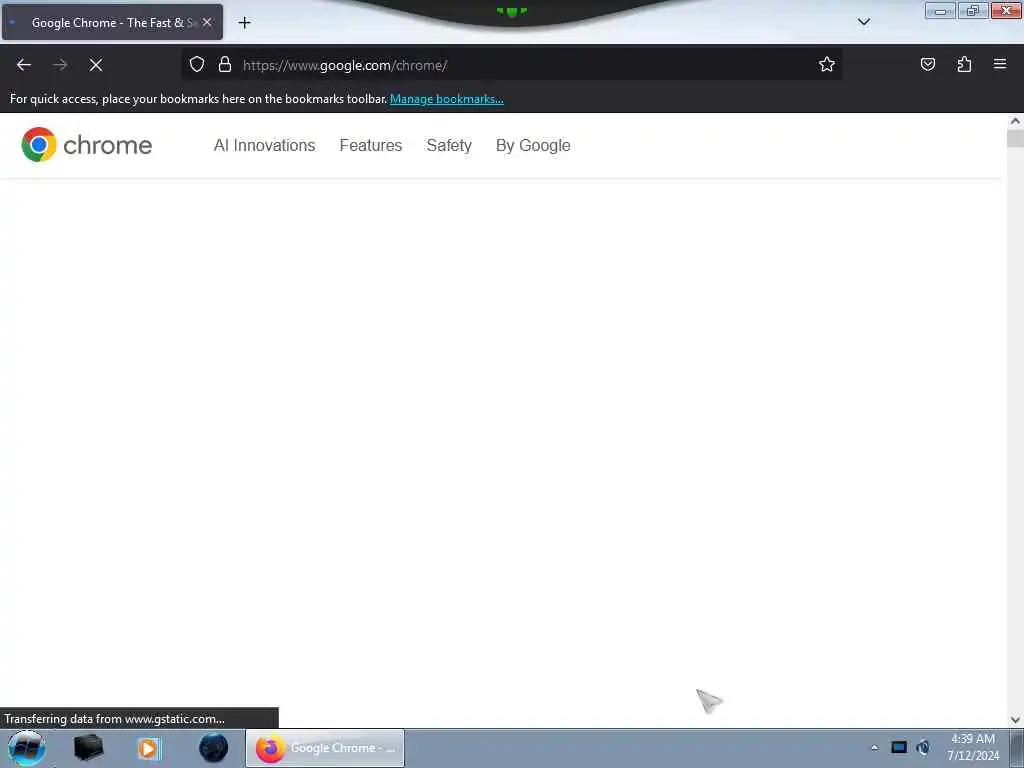The width and height of the screenshot is (1024, 768).
Task: Open the Windows Start button
Action: (x=26, y=748)
